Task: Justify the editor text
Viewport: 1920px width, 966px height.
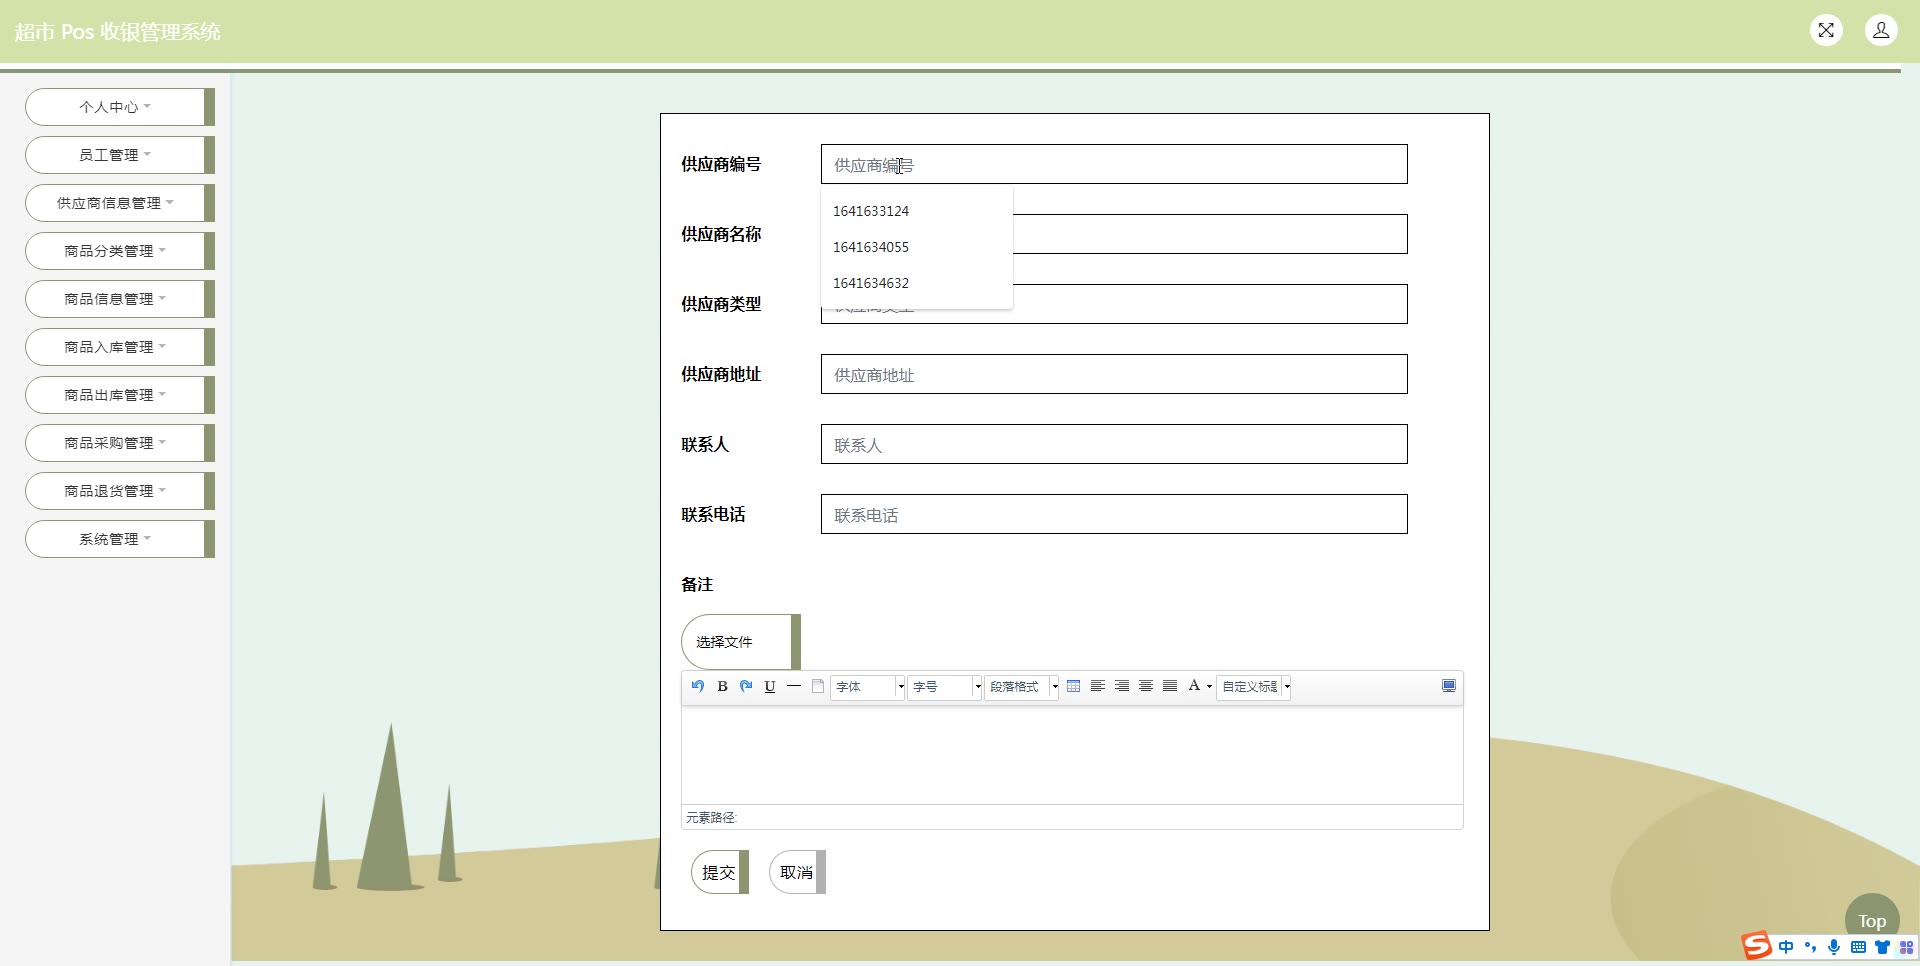Action: pos(1170,686)
